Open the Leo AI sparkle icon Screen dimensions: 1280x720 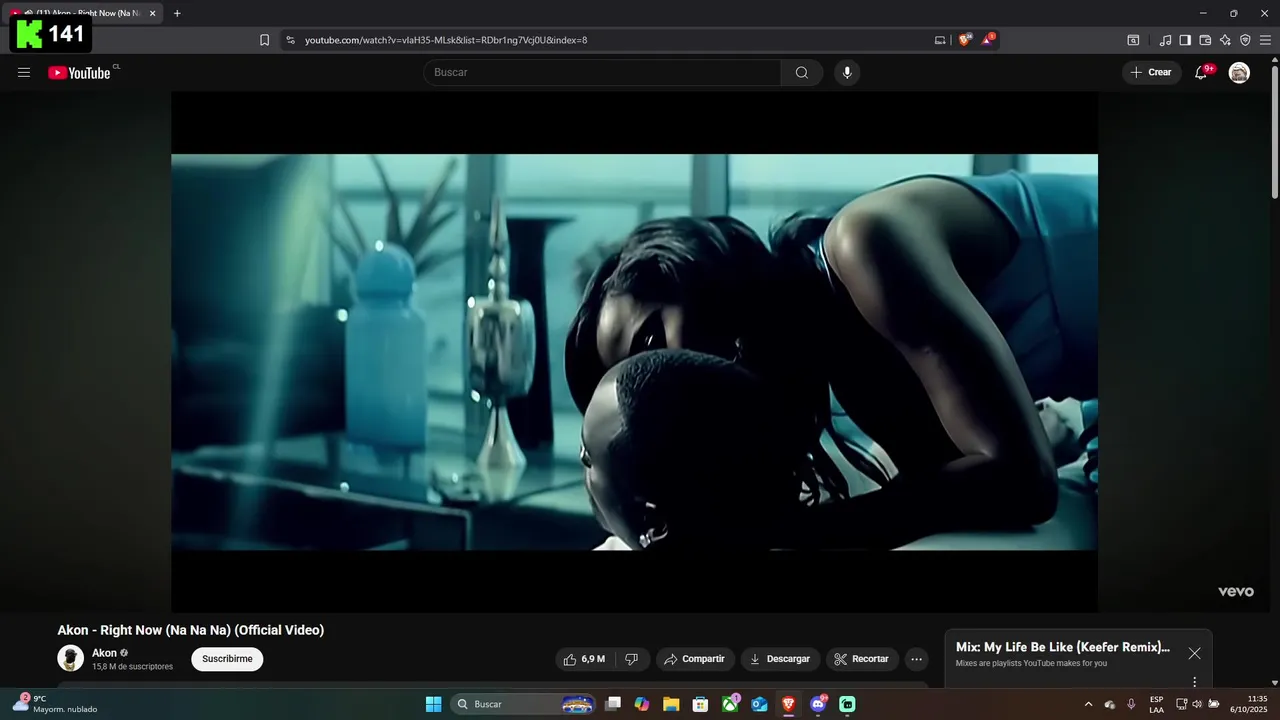coord(1225,40)
